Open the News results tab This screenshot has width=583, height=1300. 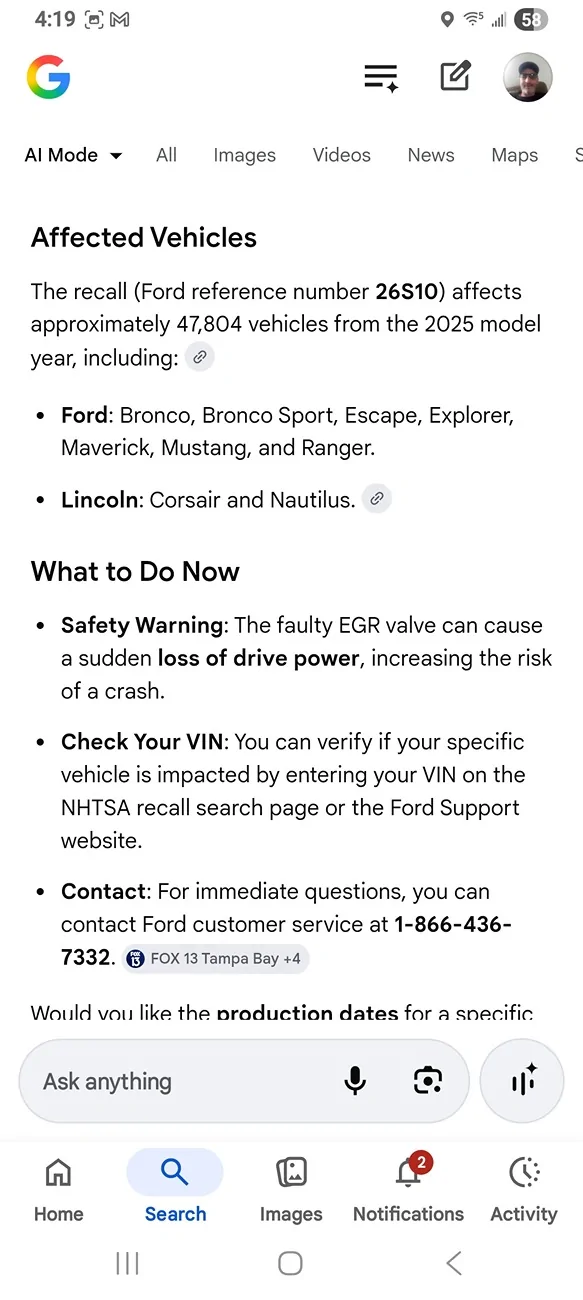[431, 155]
